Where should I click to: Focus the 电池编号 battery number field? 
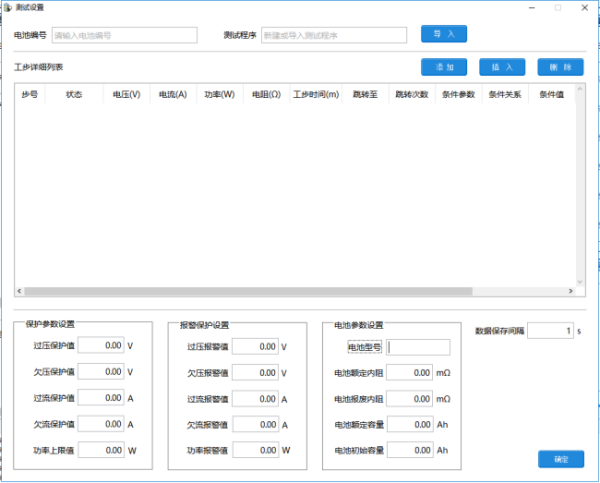point(124,35)
